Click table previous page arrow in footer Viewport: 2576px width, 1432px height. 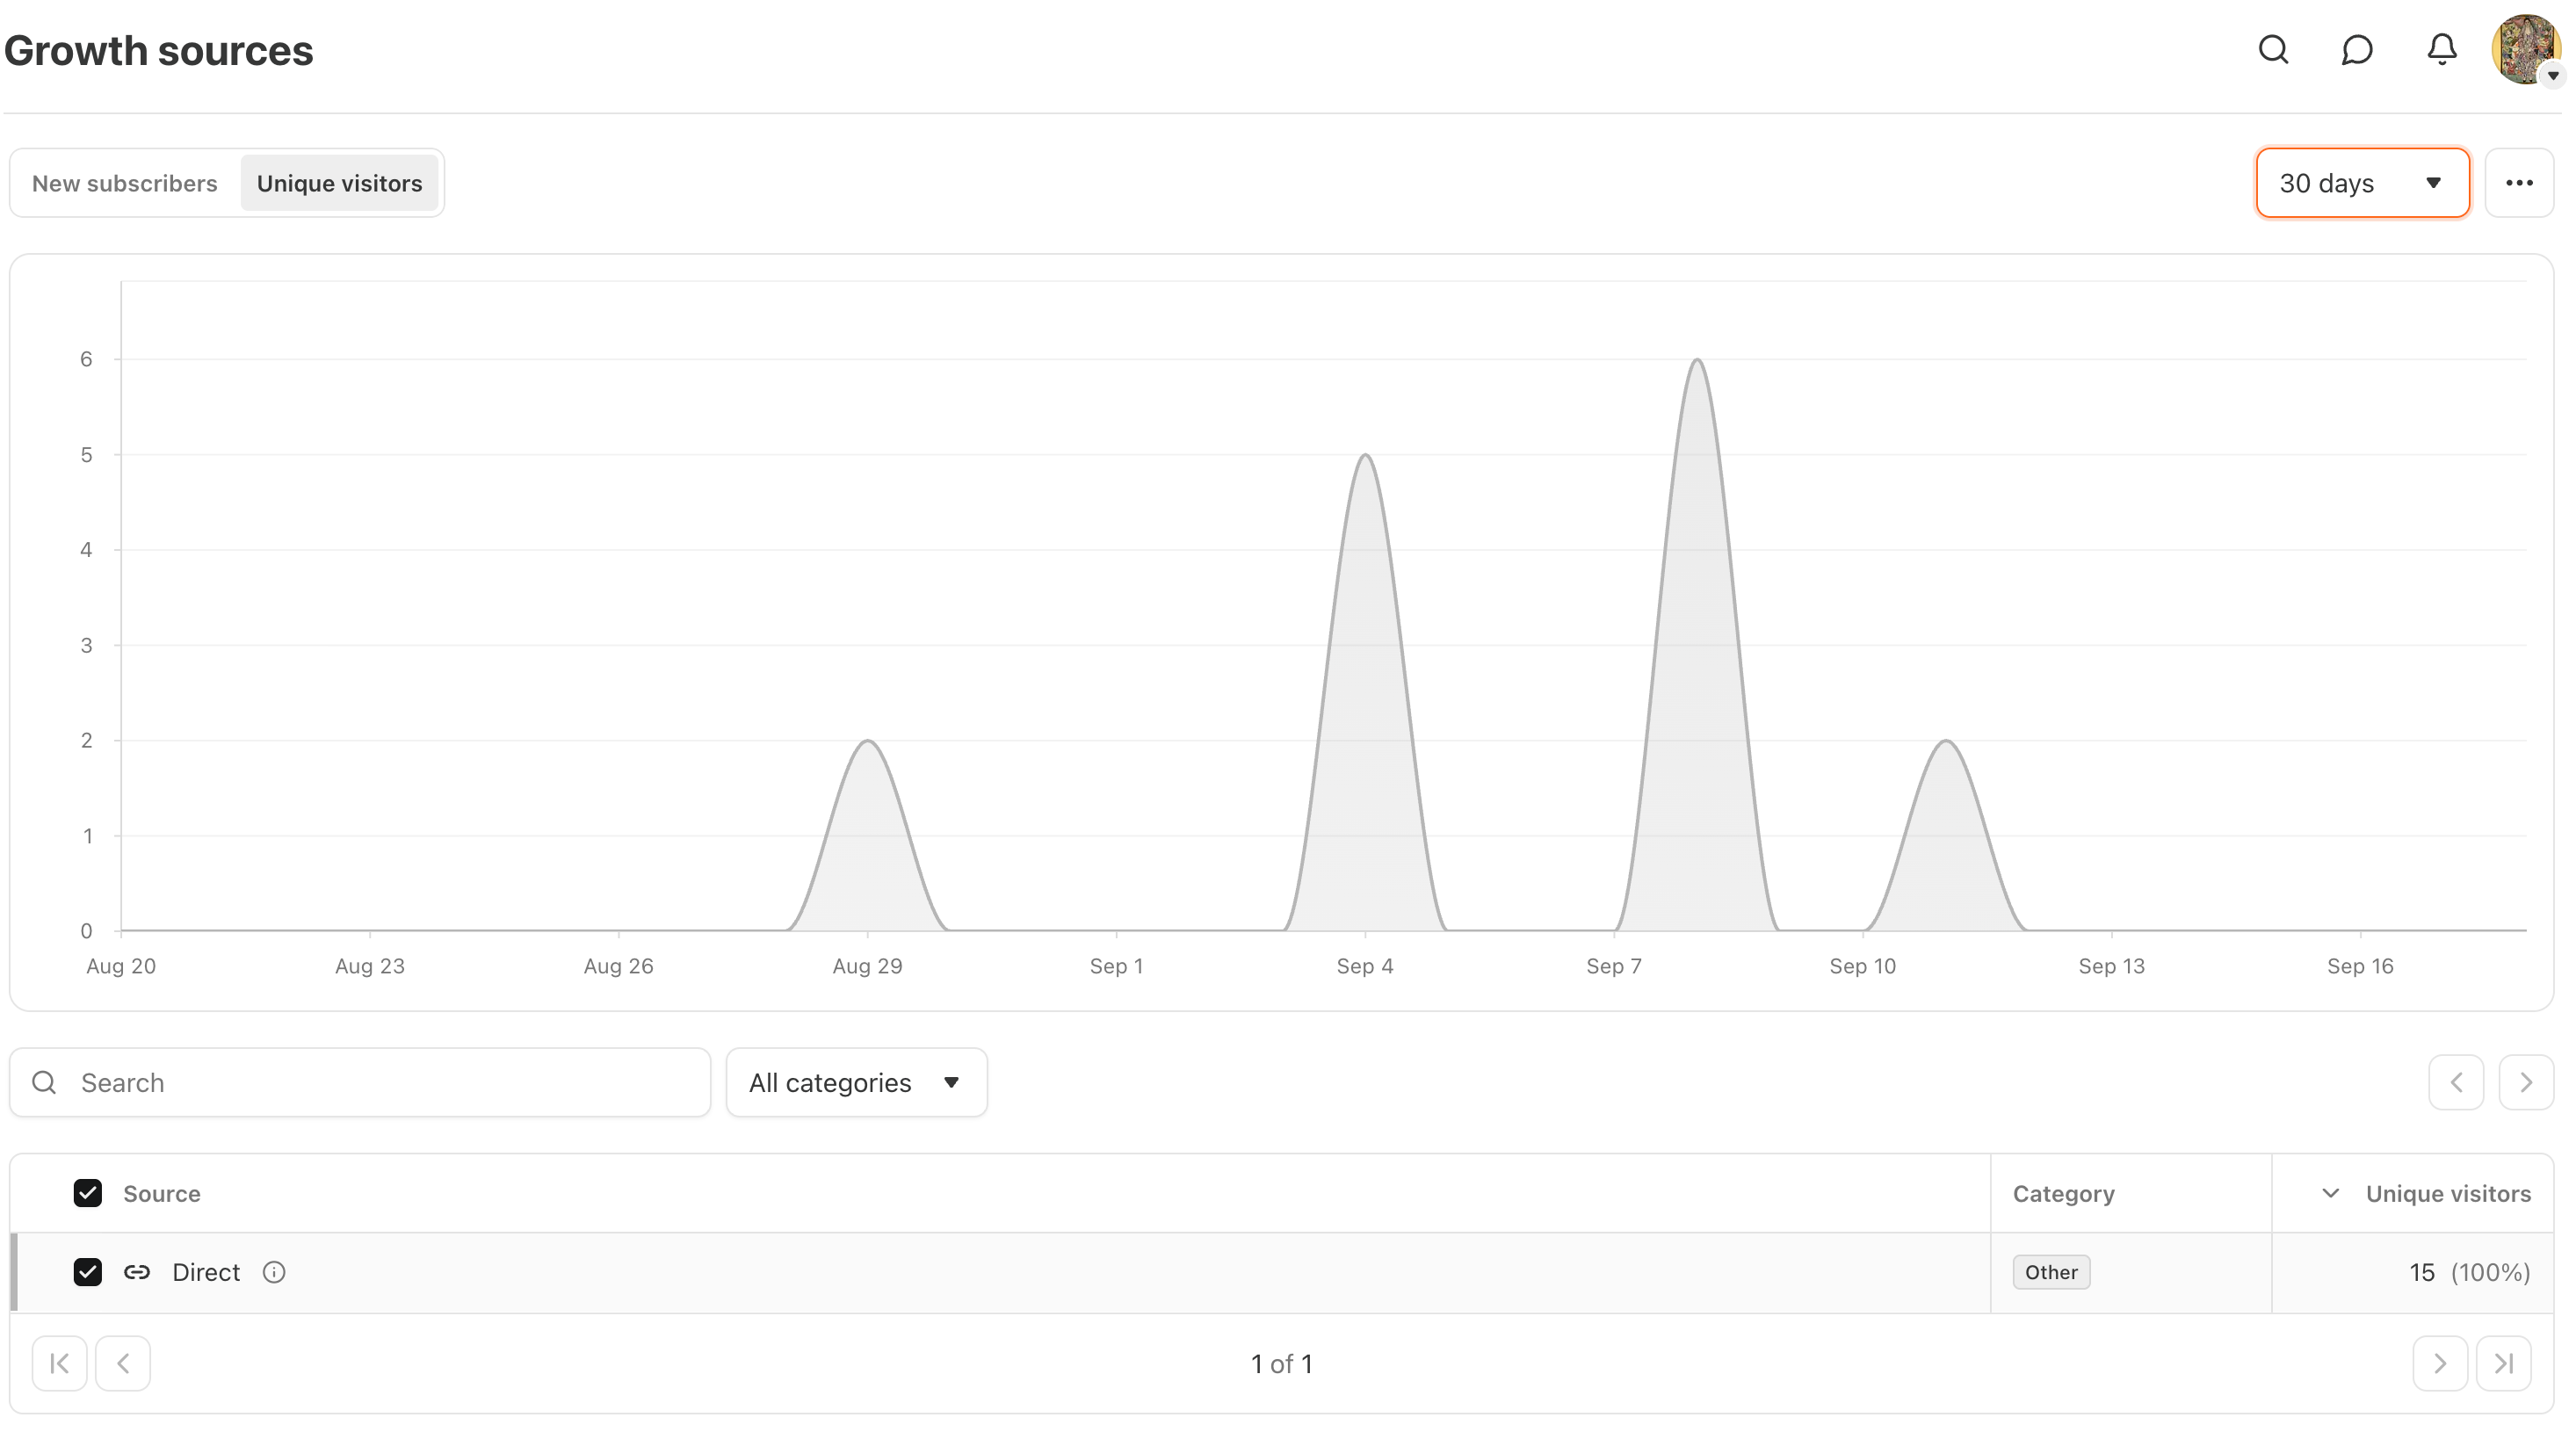[x=123, y=1363]
